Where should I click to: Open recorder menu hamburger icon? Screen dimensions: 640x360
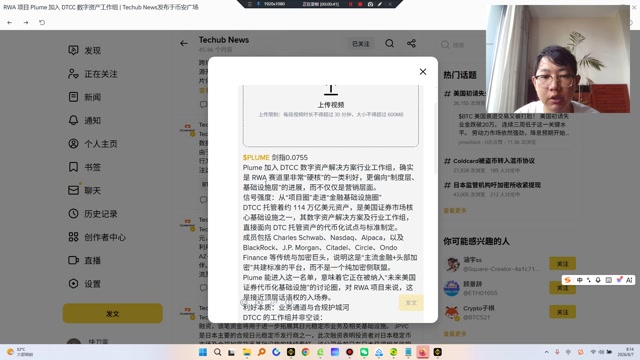tap(249, 4)
